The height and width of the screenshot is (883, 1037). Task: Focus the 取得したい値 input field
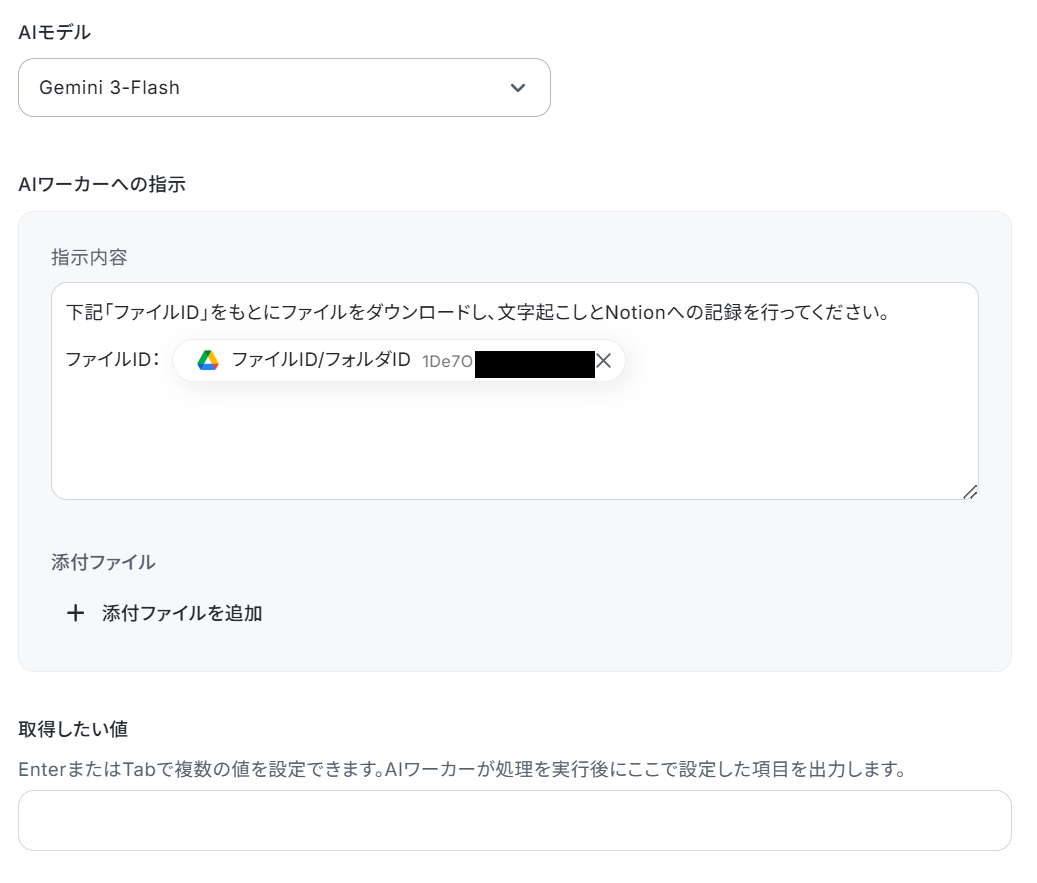point(515,820)
